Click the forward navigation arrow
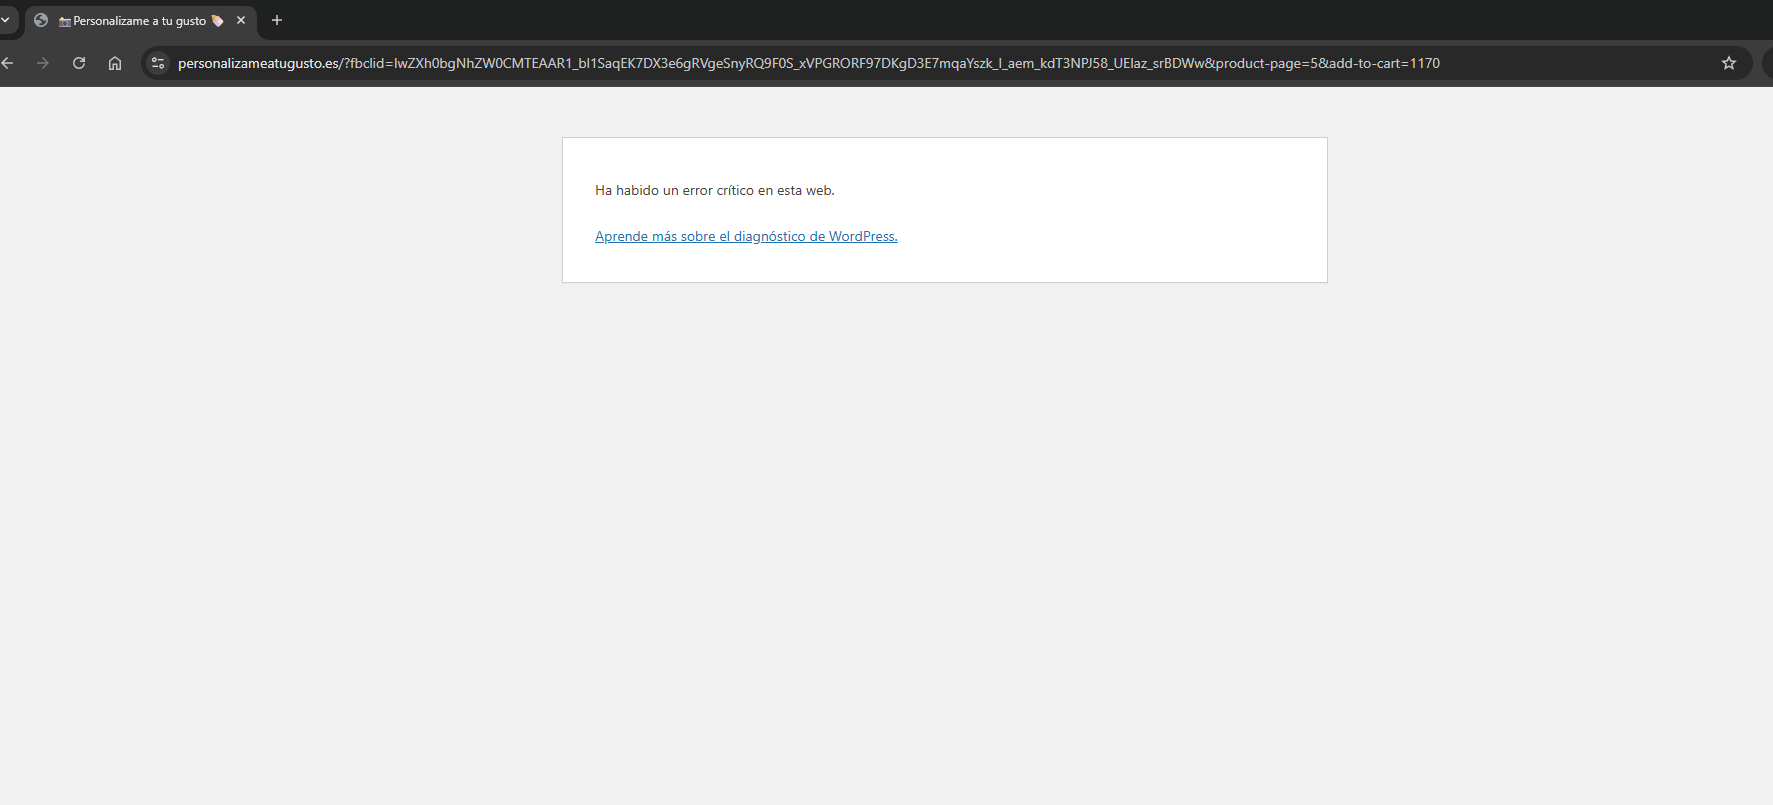 [x=42, y=63]
